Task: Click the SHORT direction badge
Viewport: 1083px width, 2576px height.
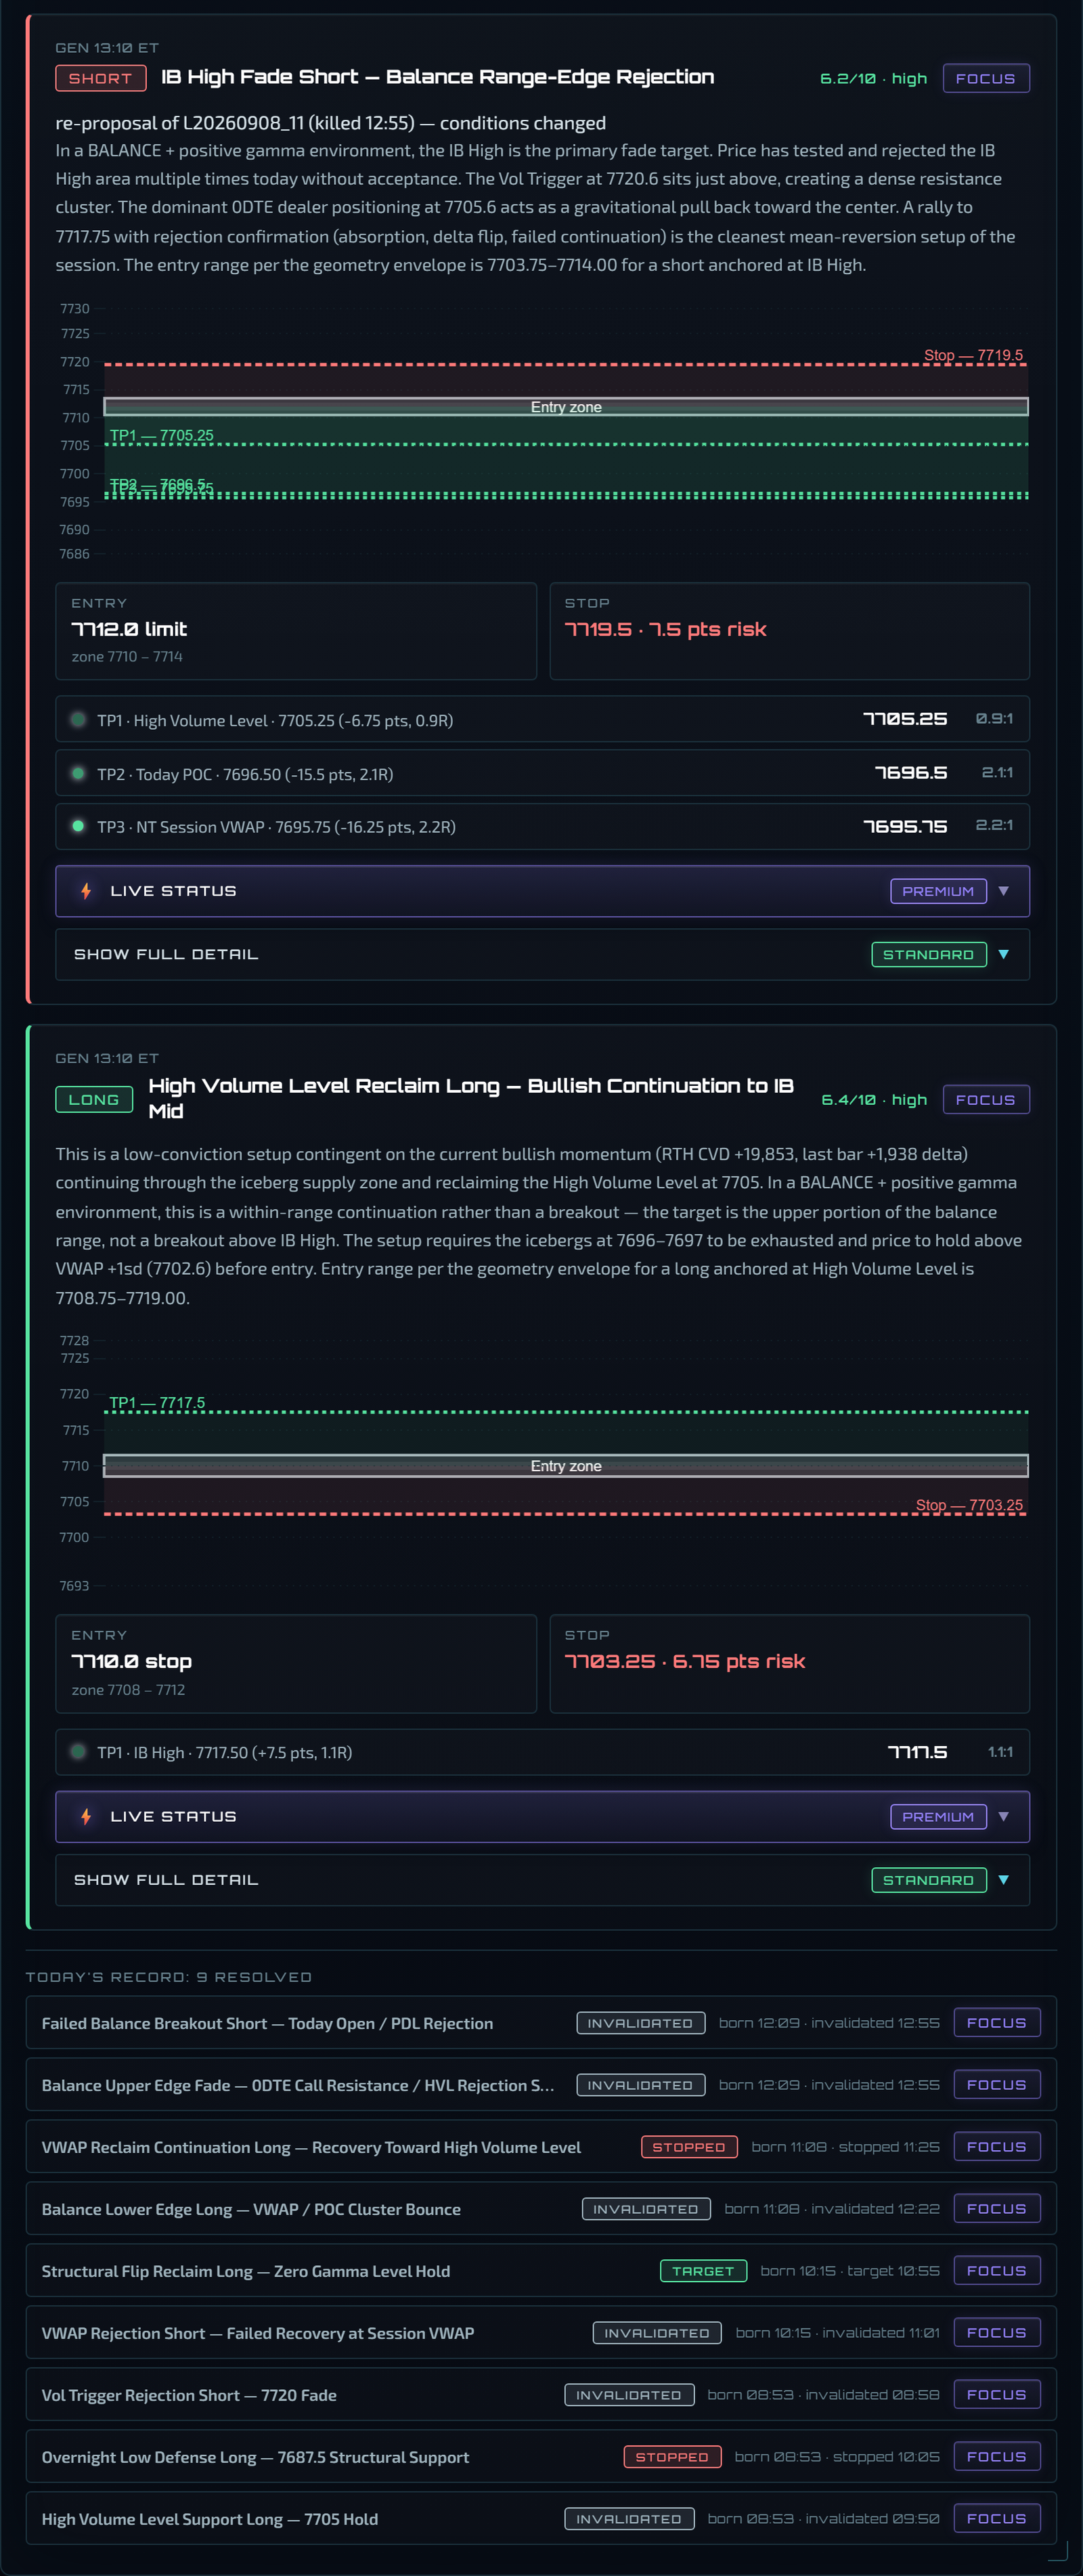Action: click(101, 78)
